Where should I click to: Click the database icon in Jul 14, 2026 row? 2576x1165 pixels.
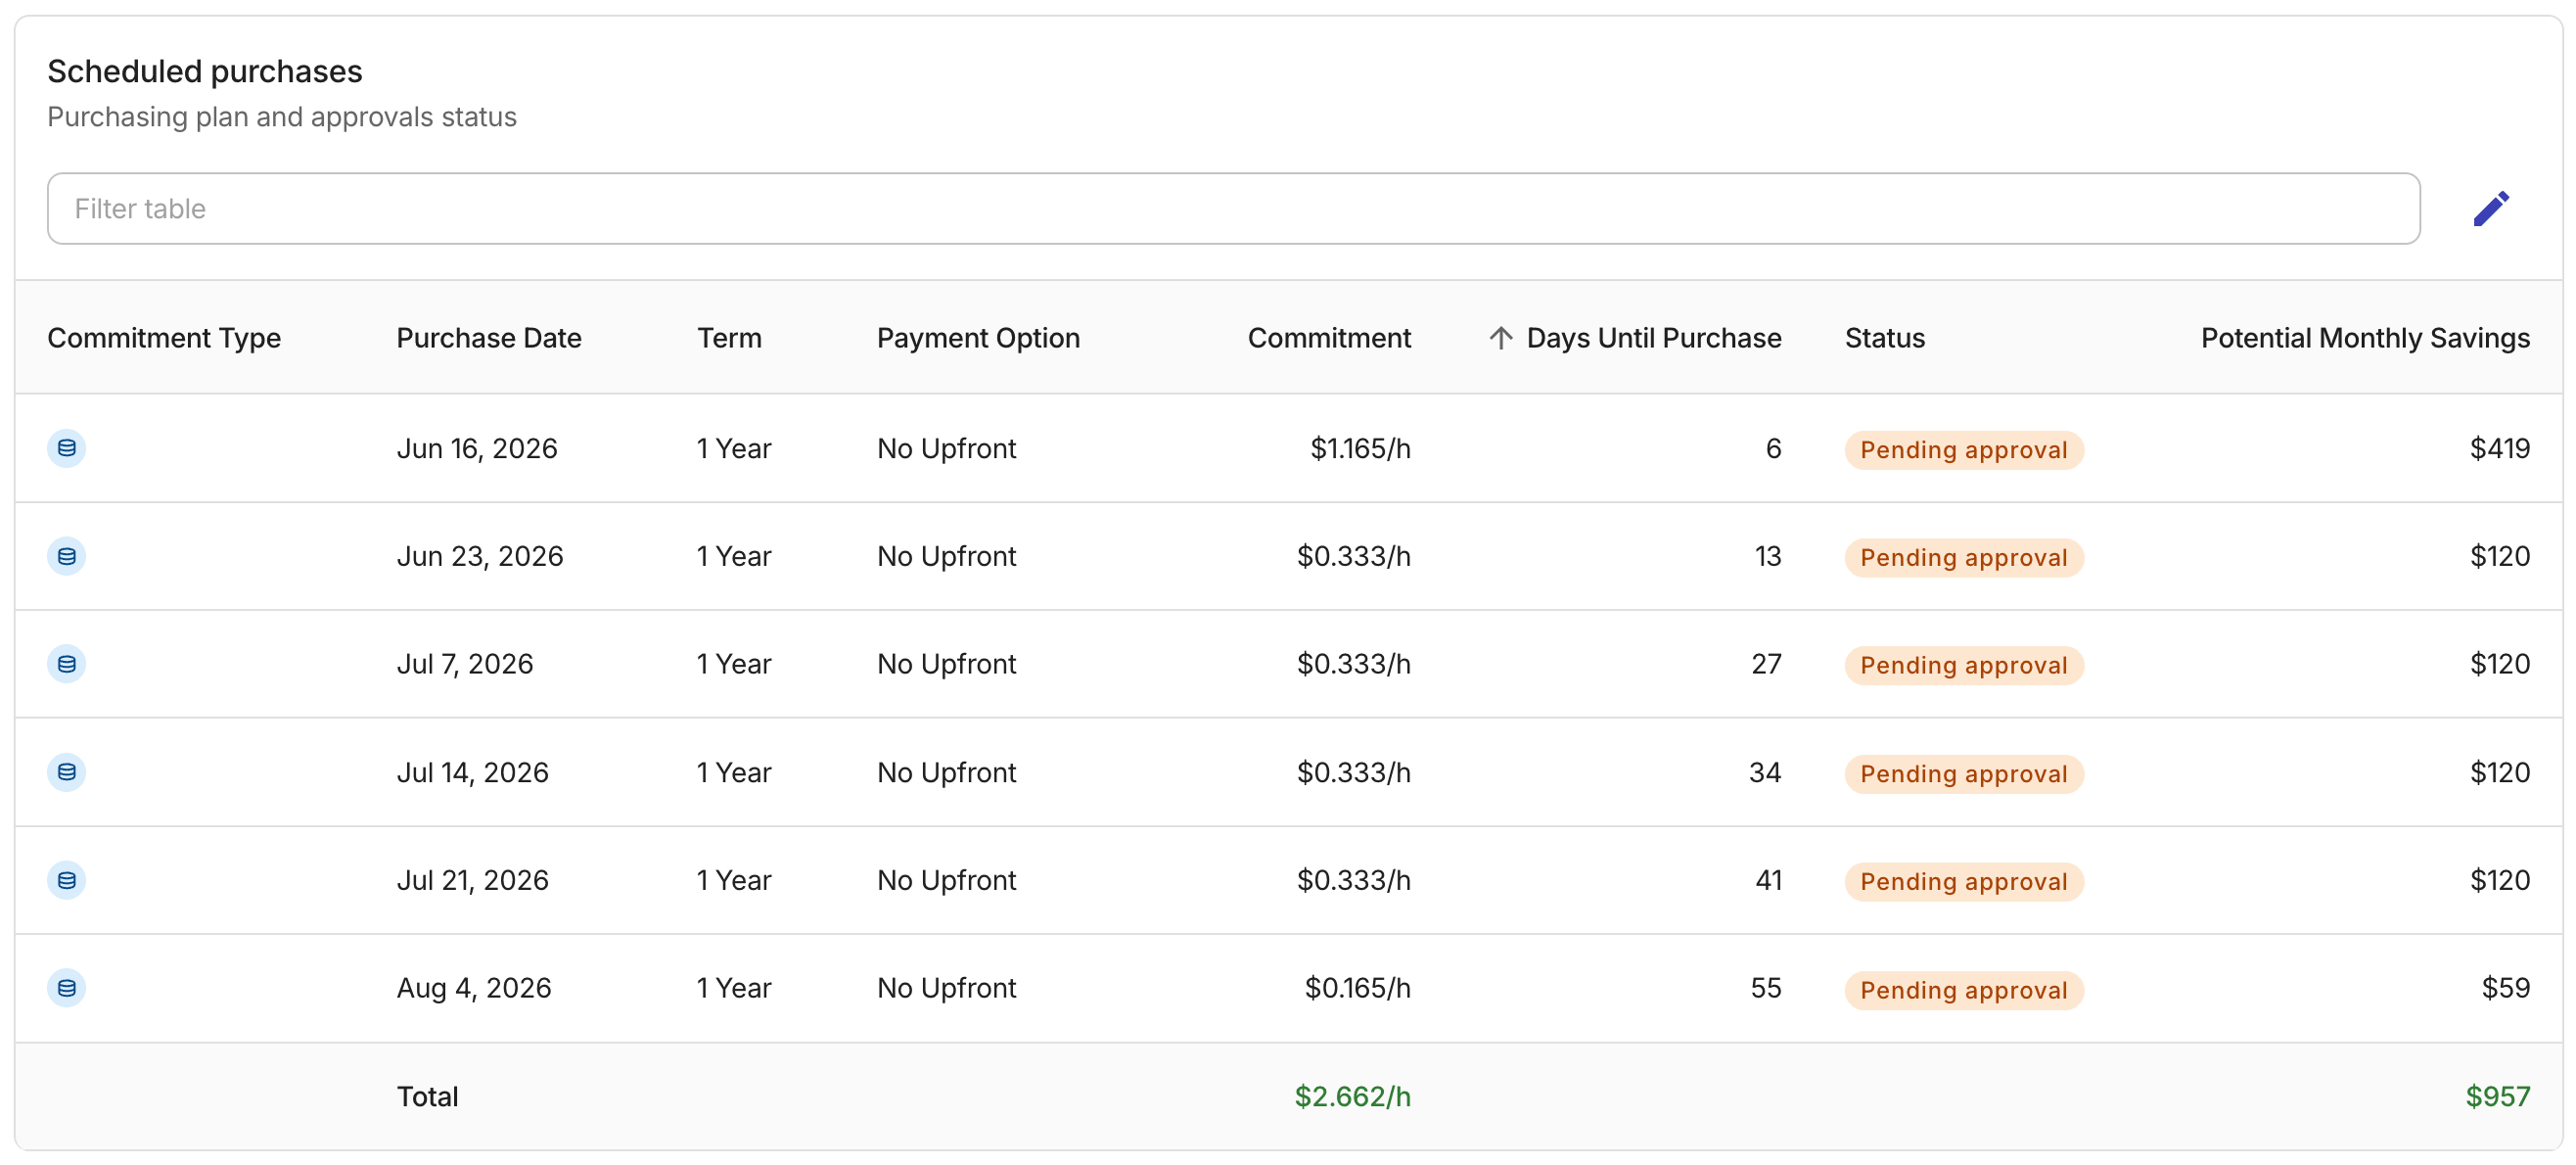[66, 772]
